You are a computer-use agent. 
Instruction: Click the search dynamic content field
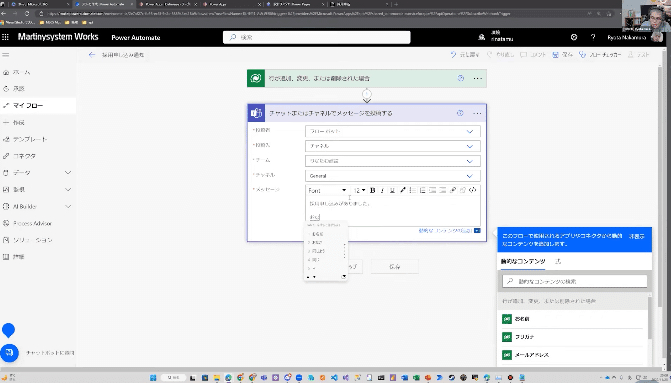click(575, 281)
